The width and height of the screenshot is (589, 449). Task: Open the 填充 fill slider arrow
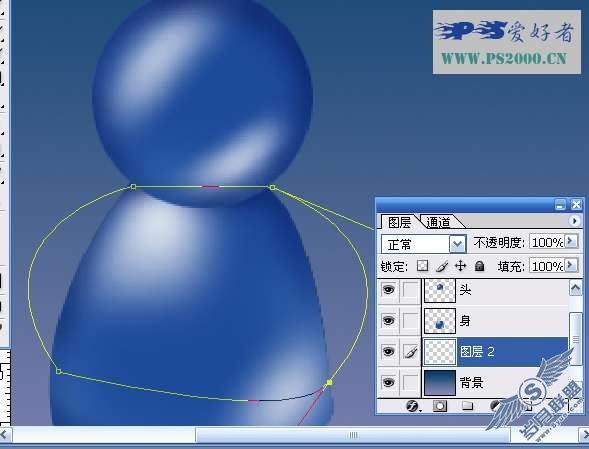[571, 265]
